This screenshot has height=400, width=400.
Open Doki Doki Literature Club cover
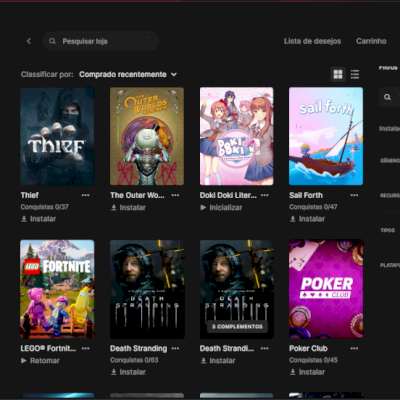pos(237,136)
